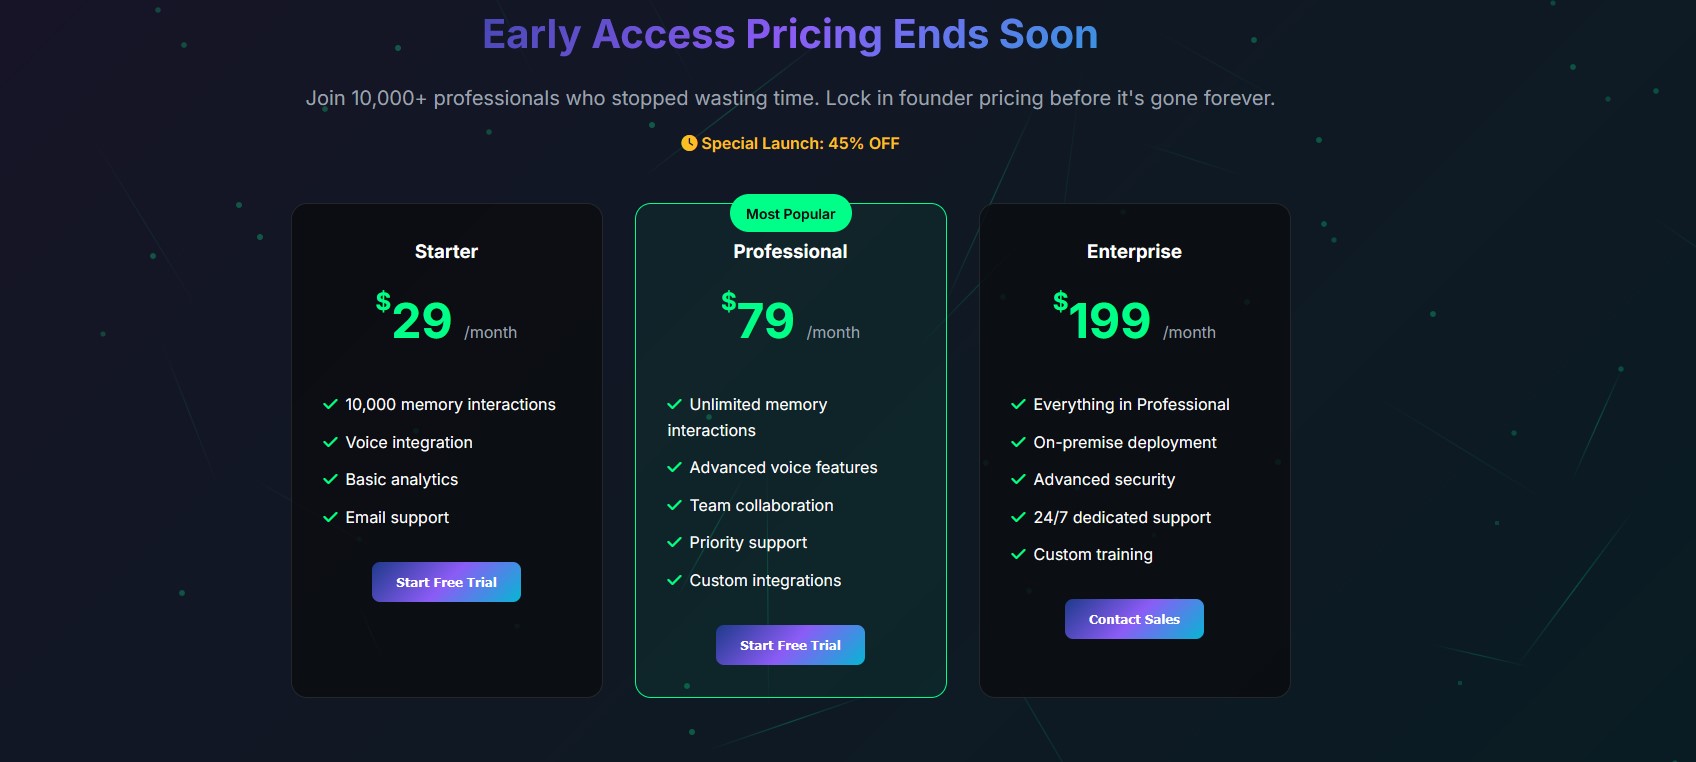
Task: Start free trial for Professional plan
Action: (790, 645)
